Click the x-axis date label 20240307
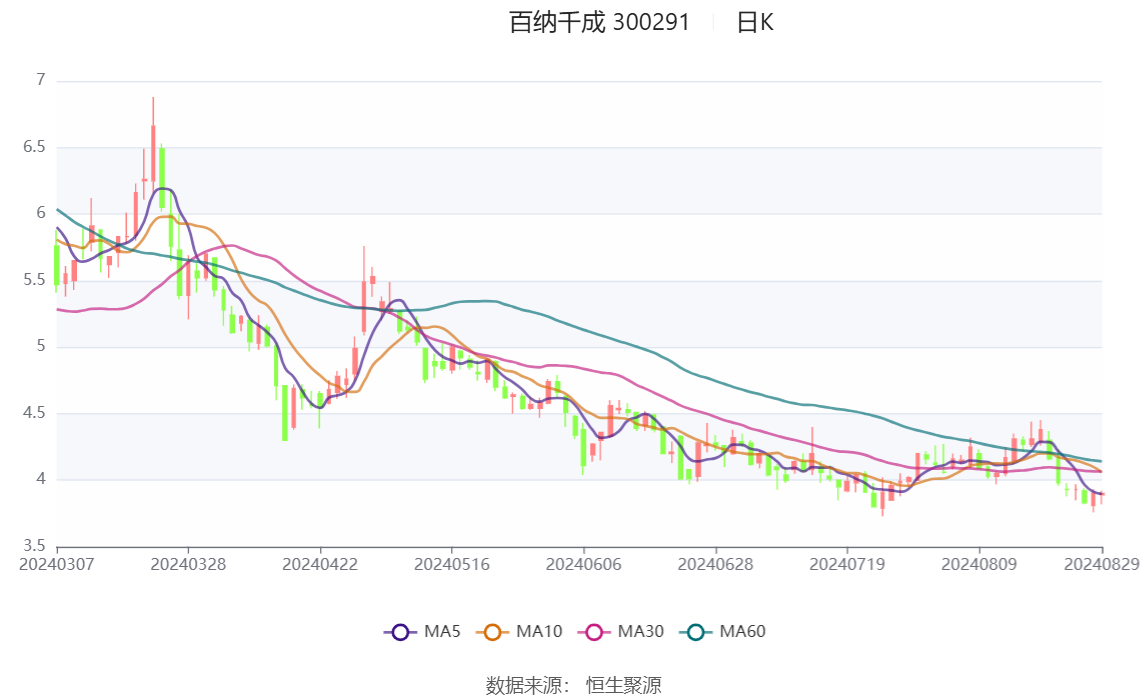The height and width of the screenshot is (699, 1147). [56, 564]
